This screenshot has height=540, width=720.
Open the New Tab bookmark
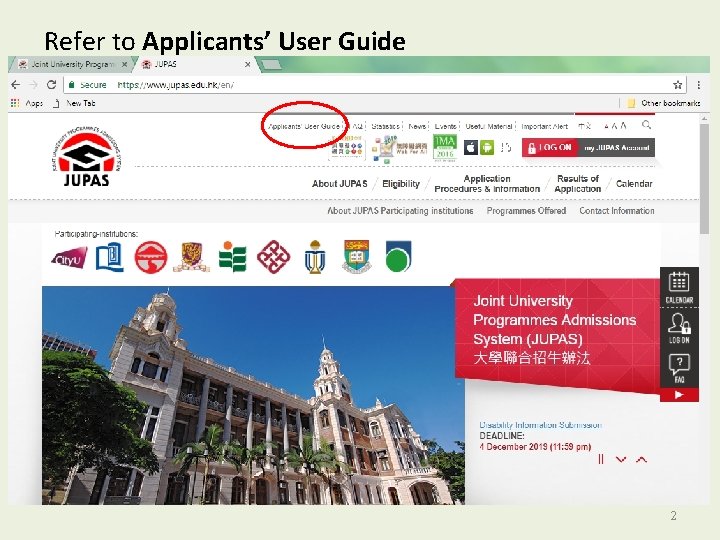click(74, 103)
